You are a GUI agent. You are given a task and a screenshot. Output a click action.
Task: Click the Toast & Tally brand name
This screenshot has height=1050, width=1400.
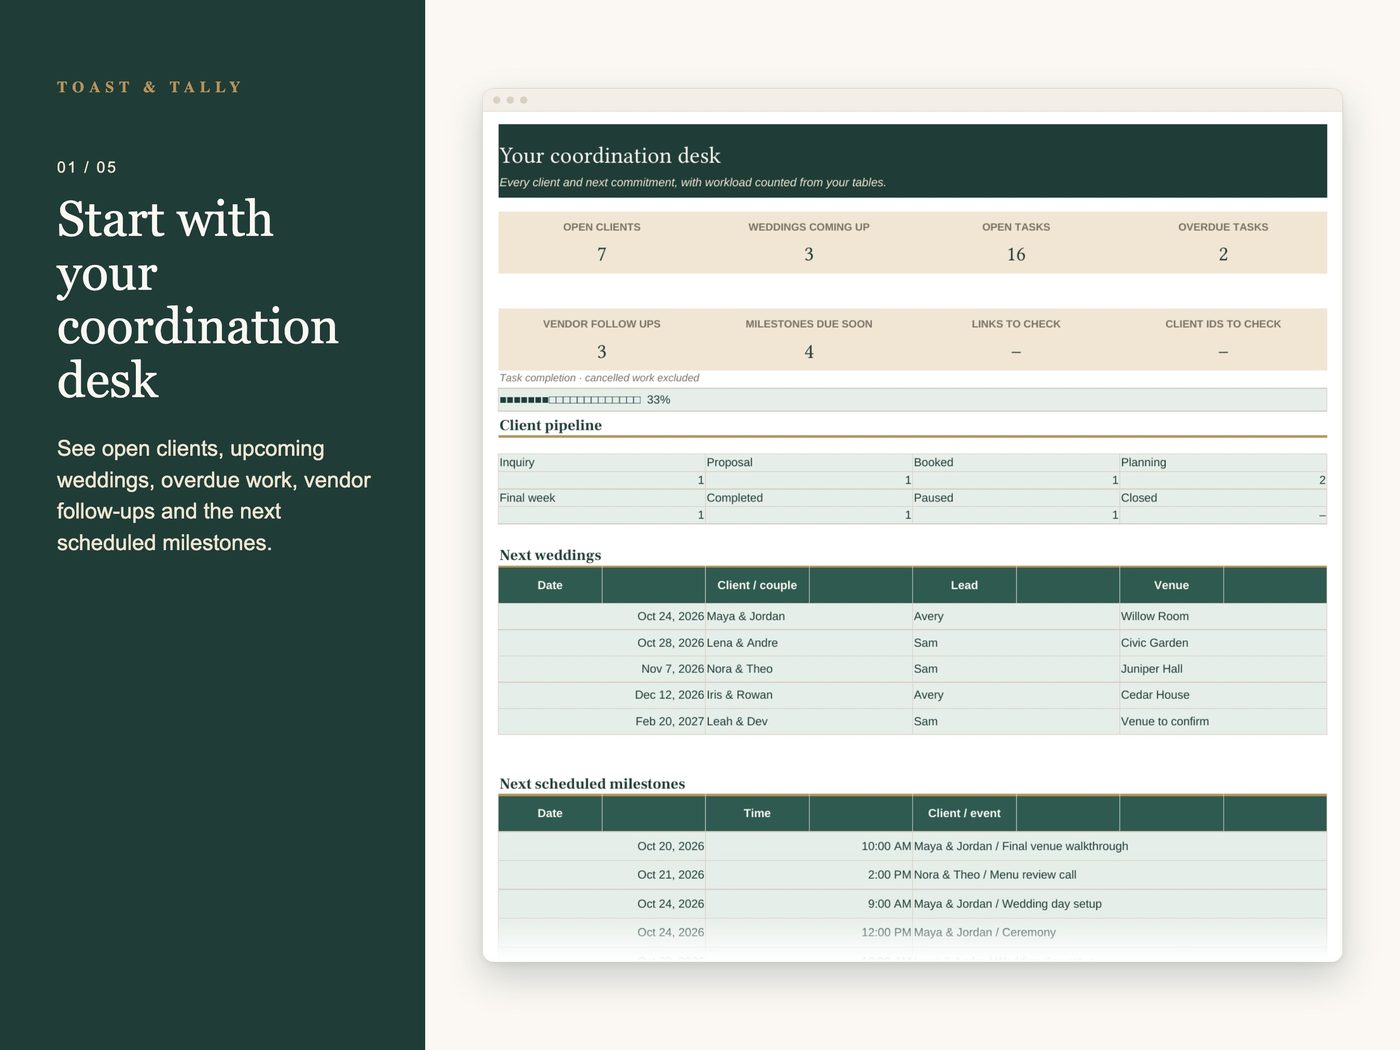coord(150,87)
